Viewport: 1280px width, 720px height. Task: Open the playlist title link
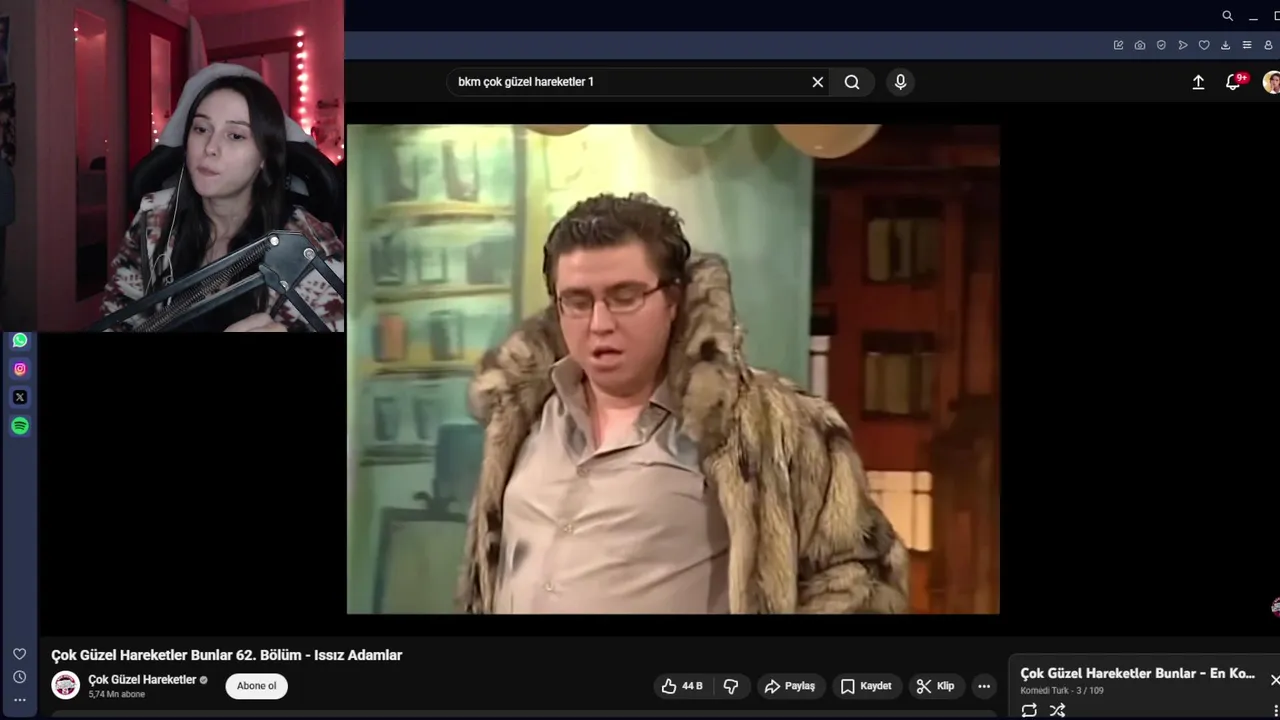[x=1137, y=673]
